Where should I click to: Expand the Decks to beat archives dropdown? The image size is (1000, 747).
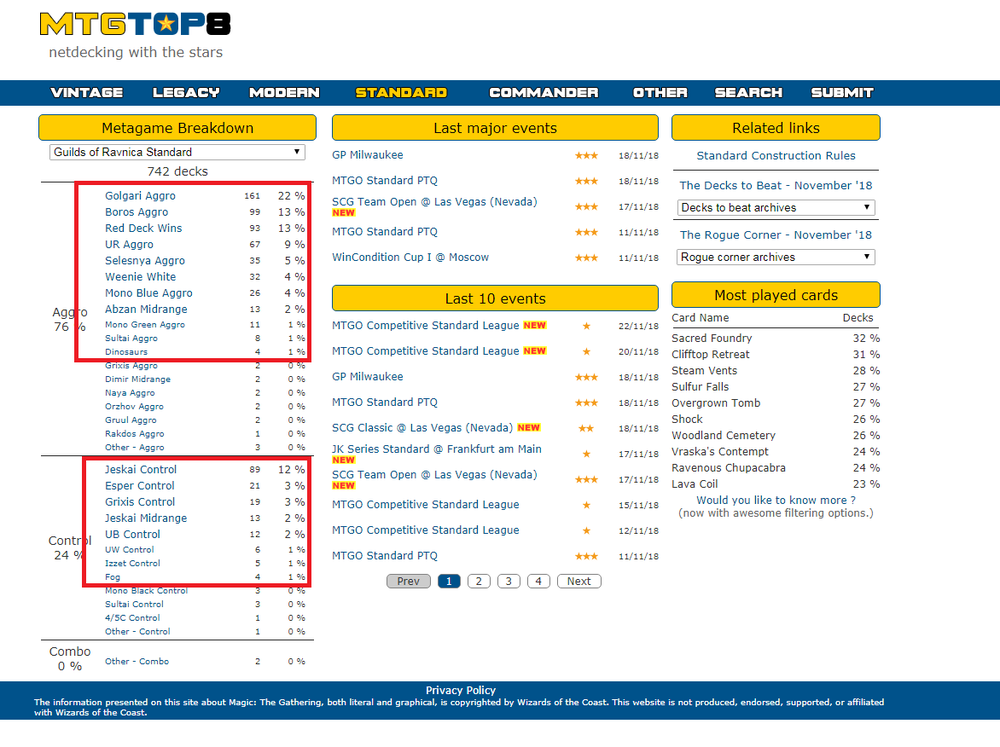click(775, 208)
